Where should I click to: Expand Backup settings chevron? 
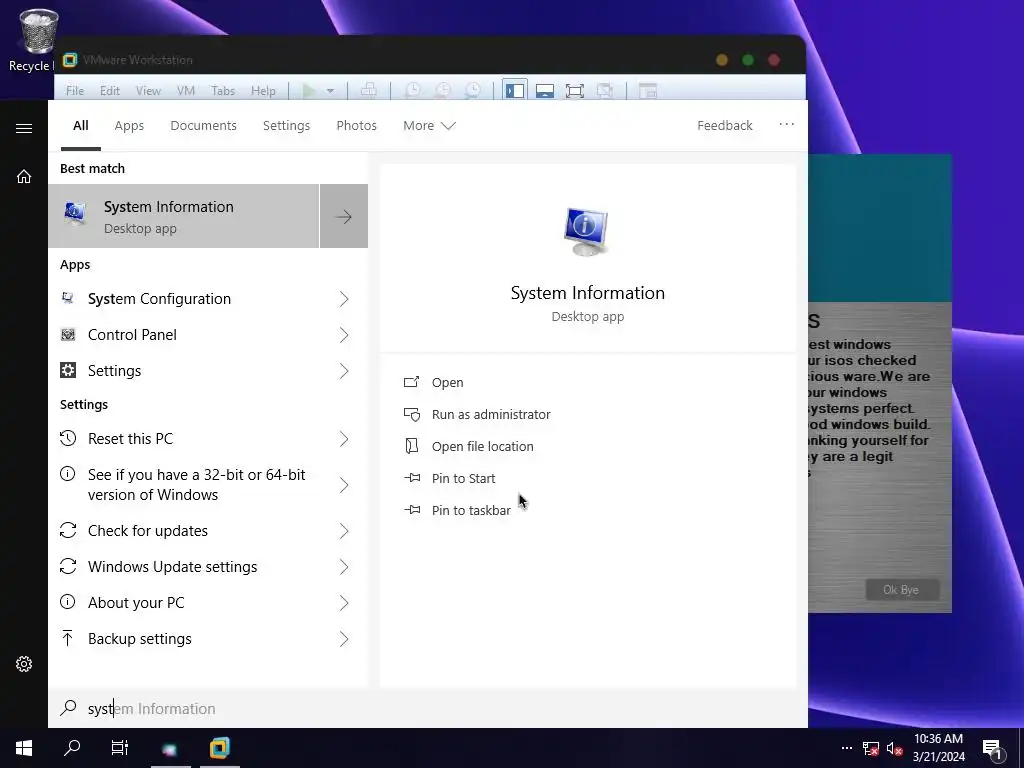pyautogui.click(x=344, y=639)
